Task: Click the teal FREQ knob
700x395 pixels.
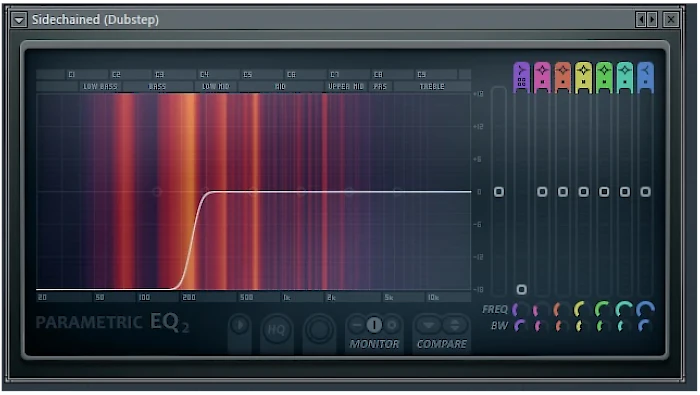Action: [624, 309]
